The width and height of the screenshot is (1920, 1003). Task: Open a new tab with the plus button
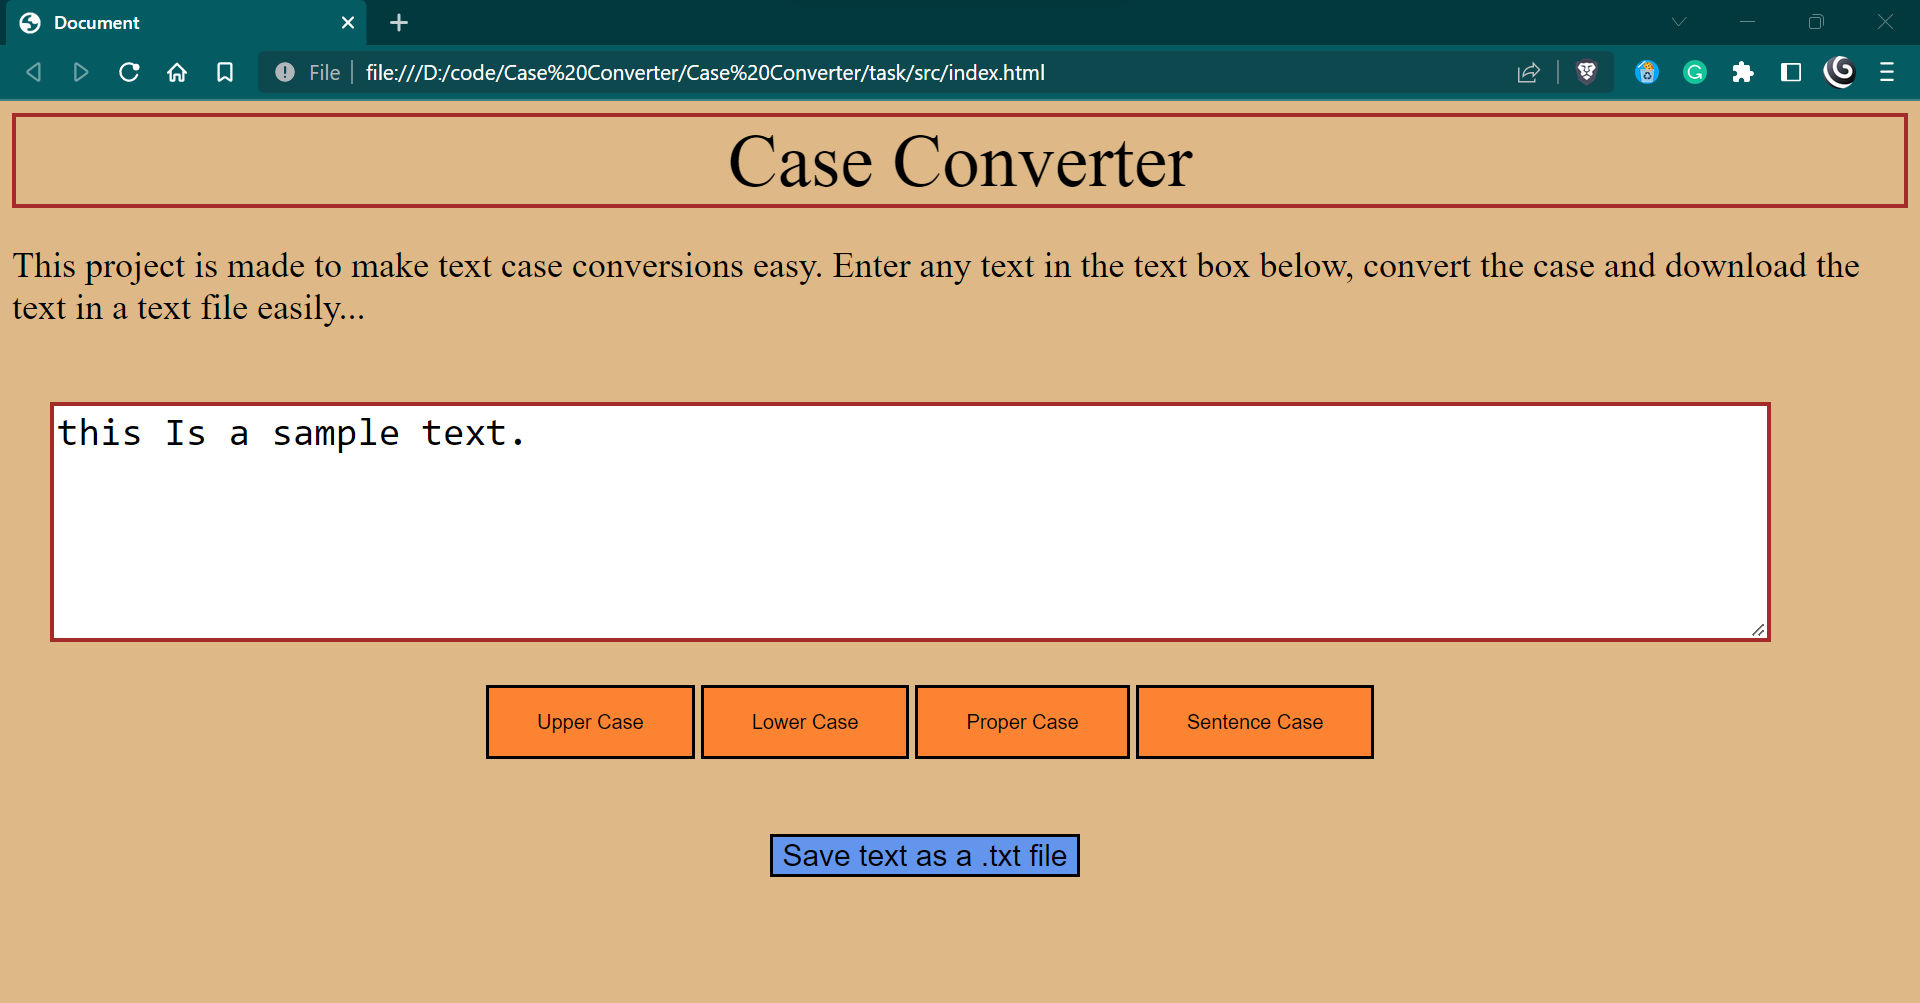[x=399, y=22]
